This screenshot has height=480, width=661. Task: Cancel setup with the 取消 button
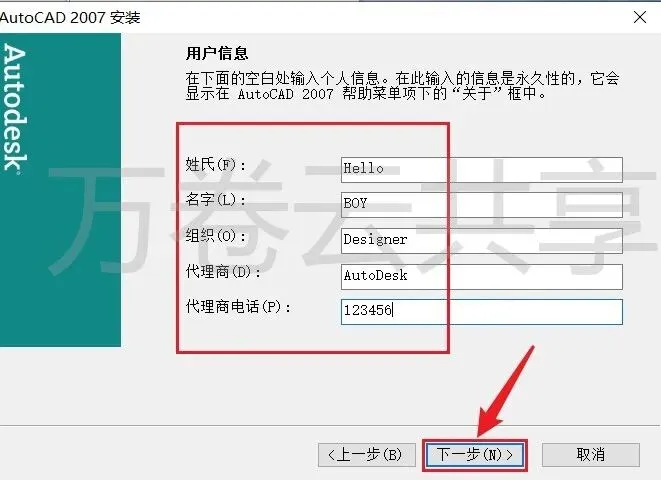(591, 454)
